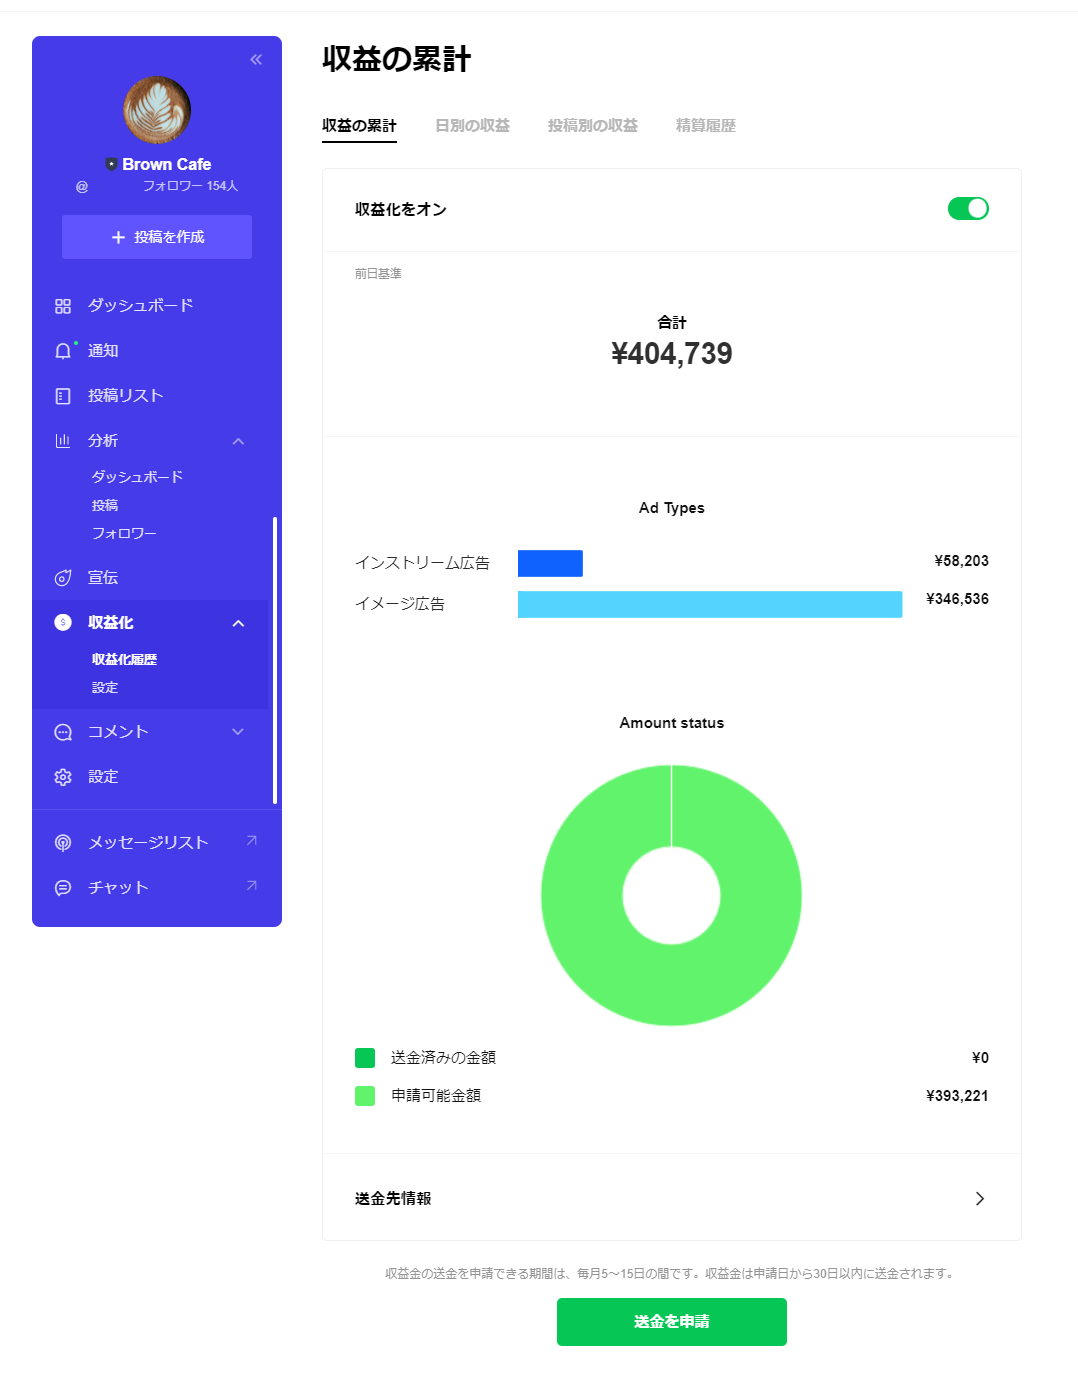This screenshot has width=1078, height=1389.
Task: Collapse the 分析 section chevron
Action: pyautogui.click(x=238, y=441)
